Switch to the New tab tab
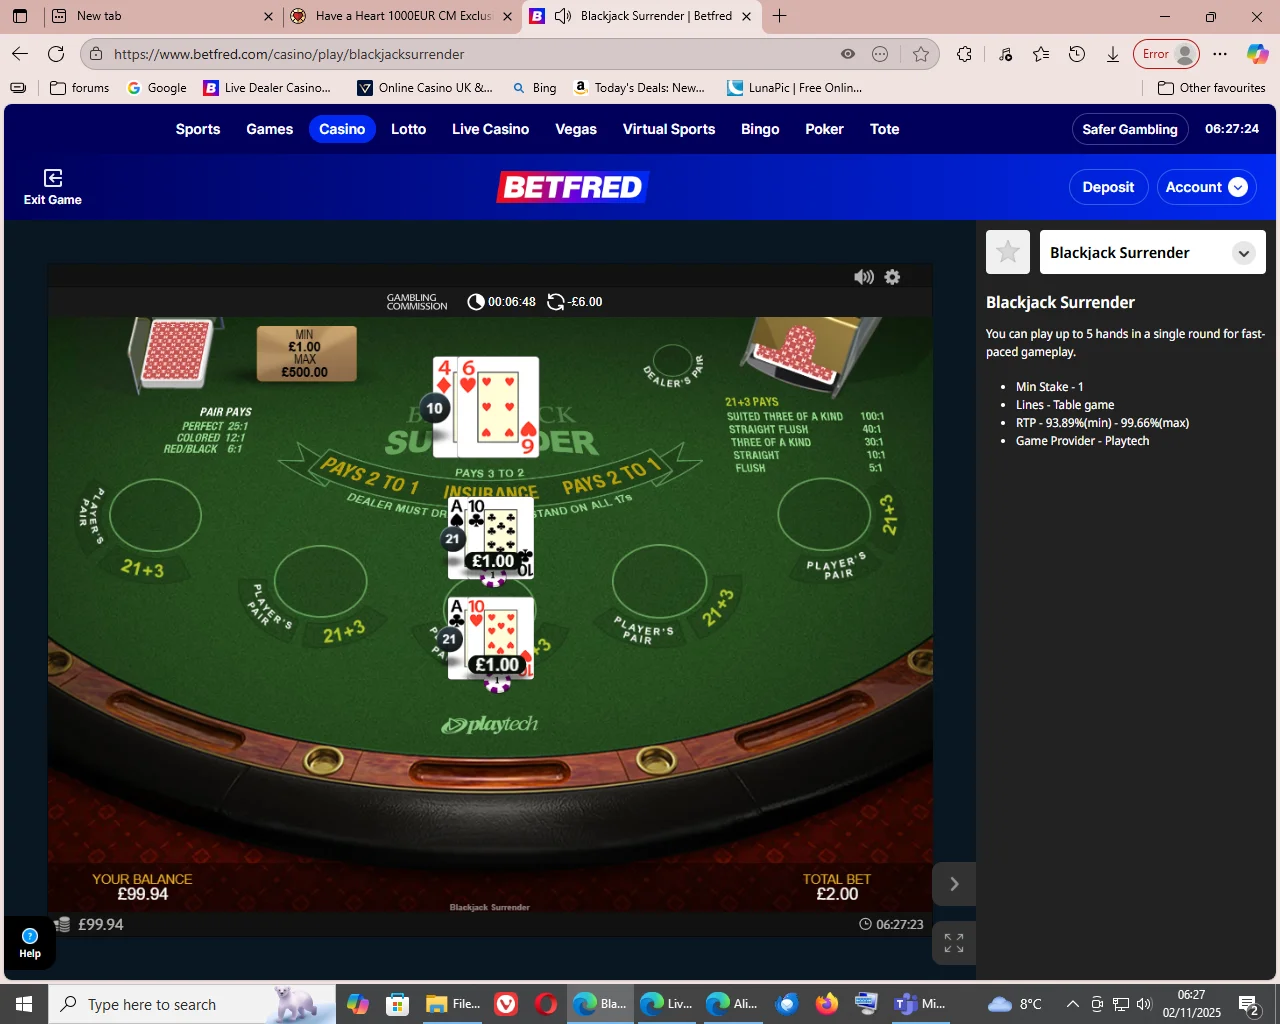 (x=160, y=16)
